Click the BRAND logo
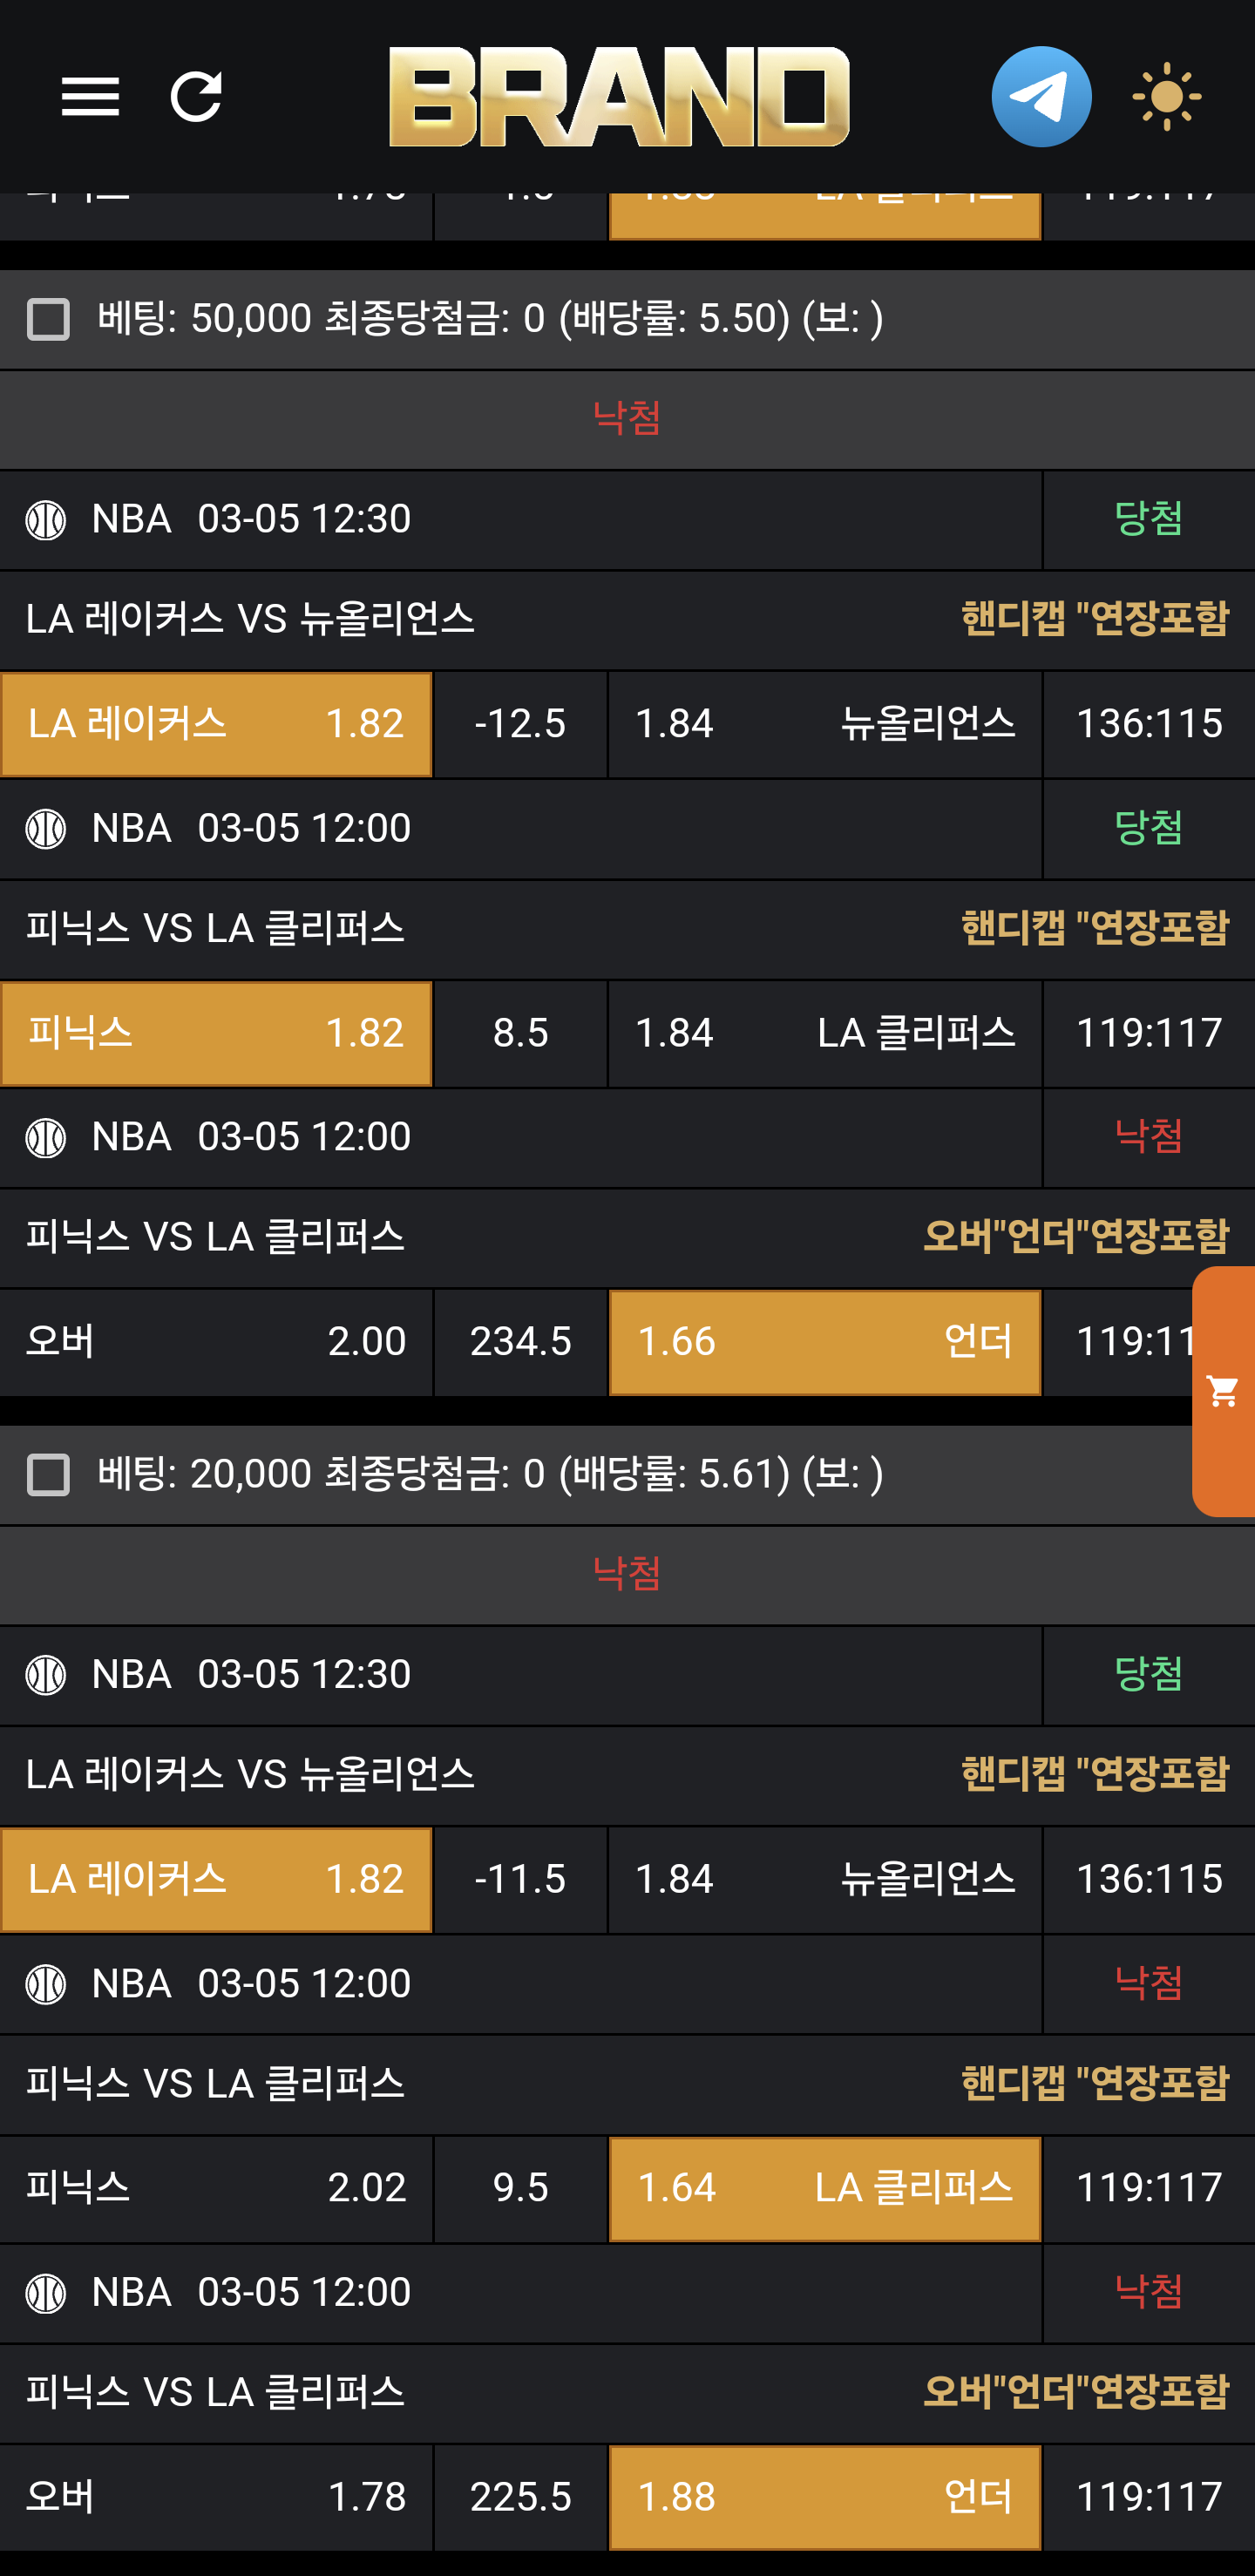This screenshot has height=2576, width=1255. 619,97
